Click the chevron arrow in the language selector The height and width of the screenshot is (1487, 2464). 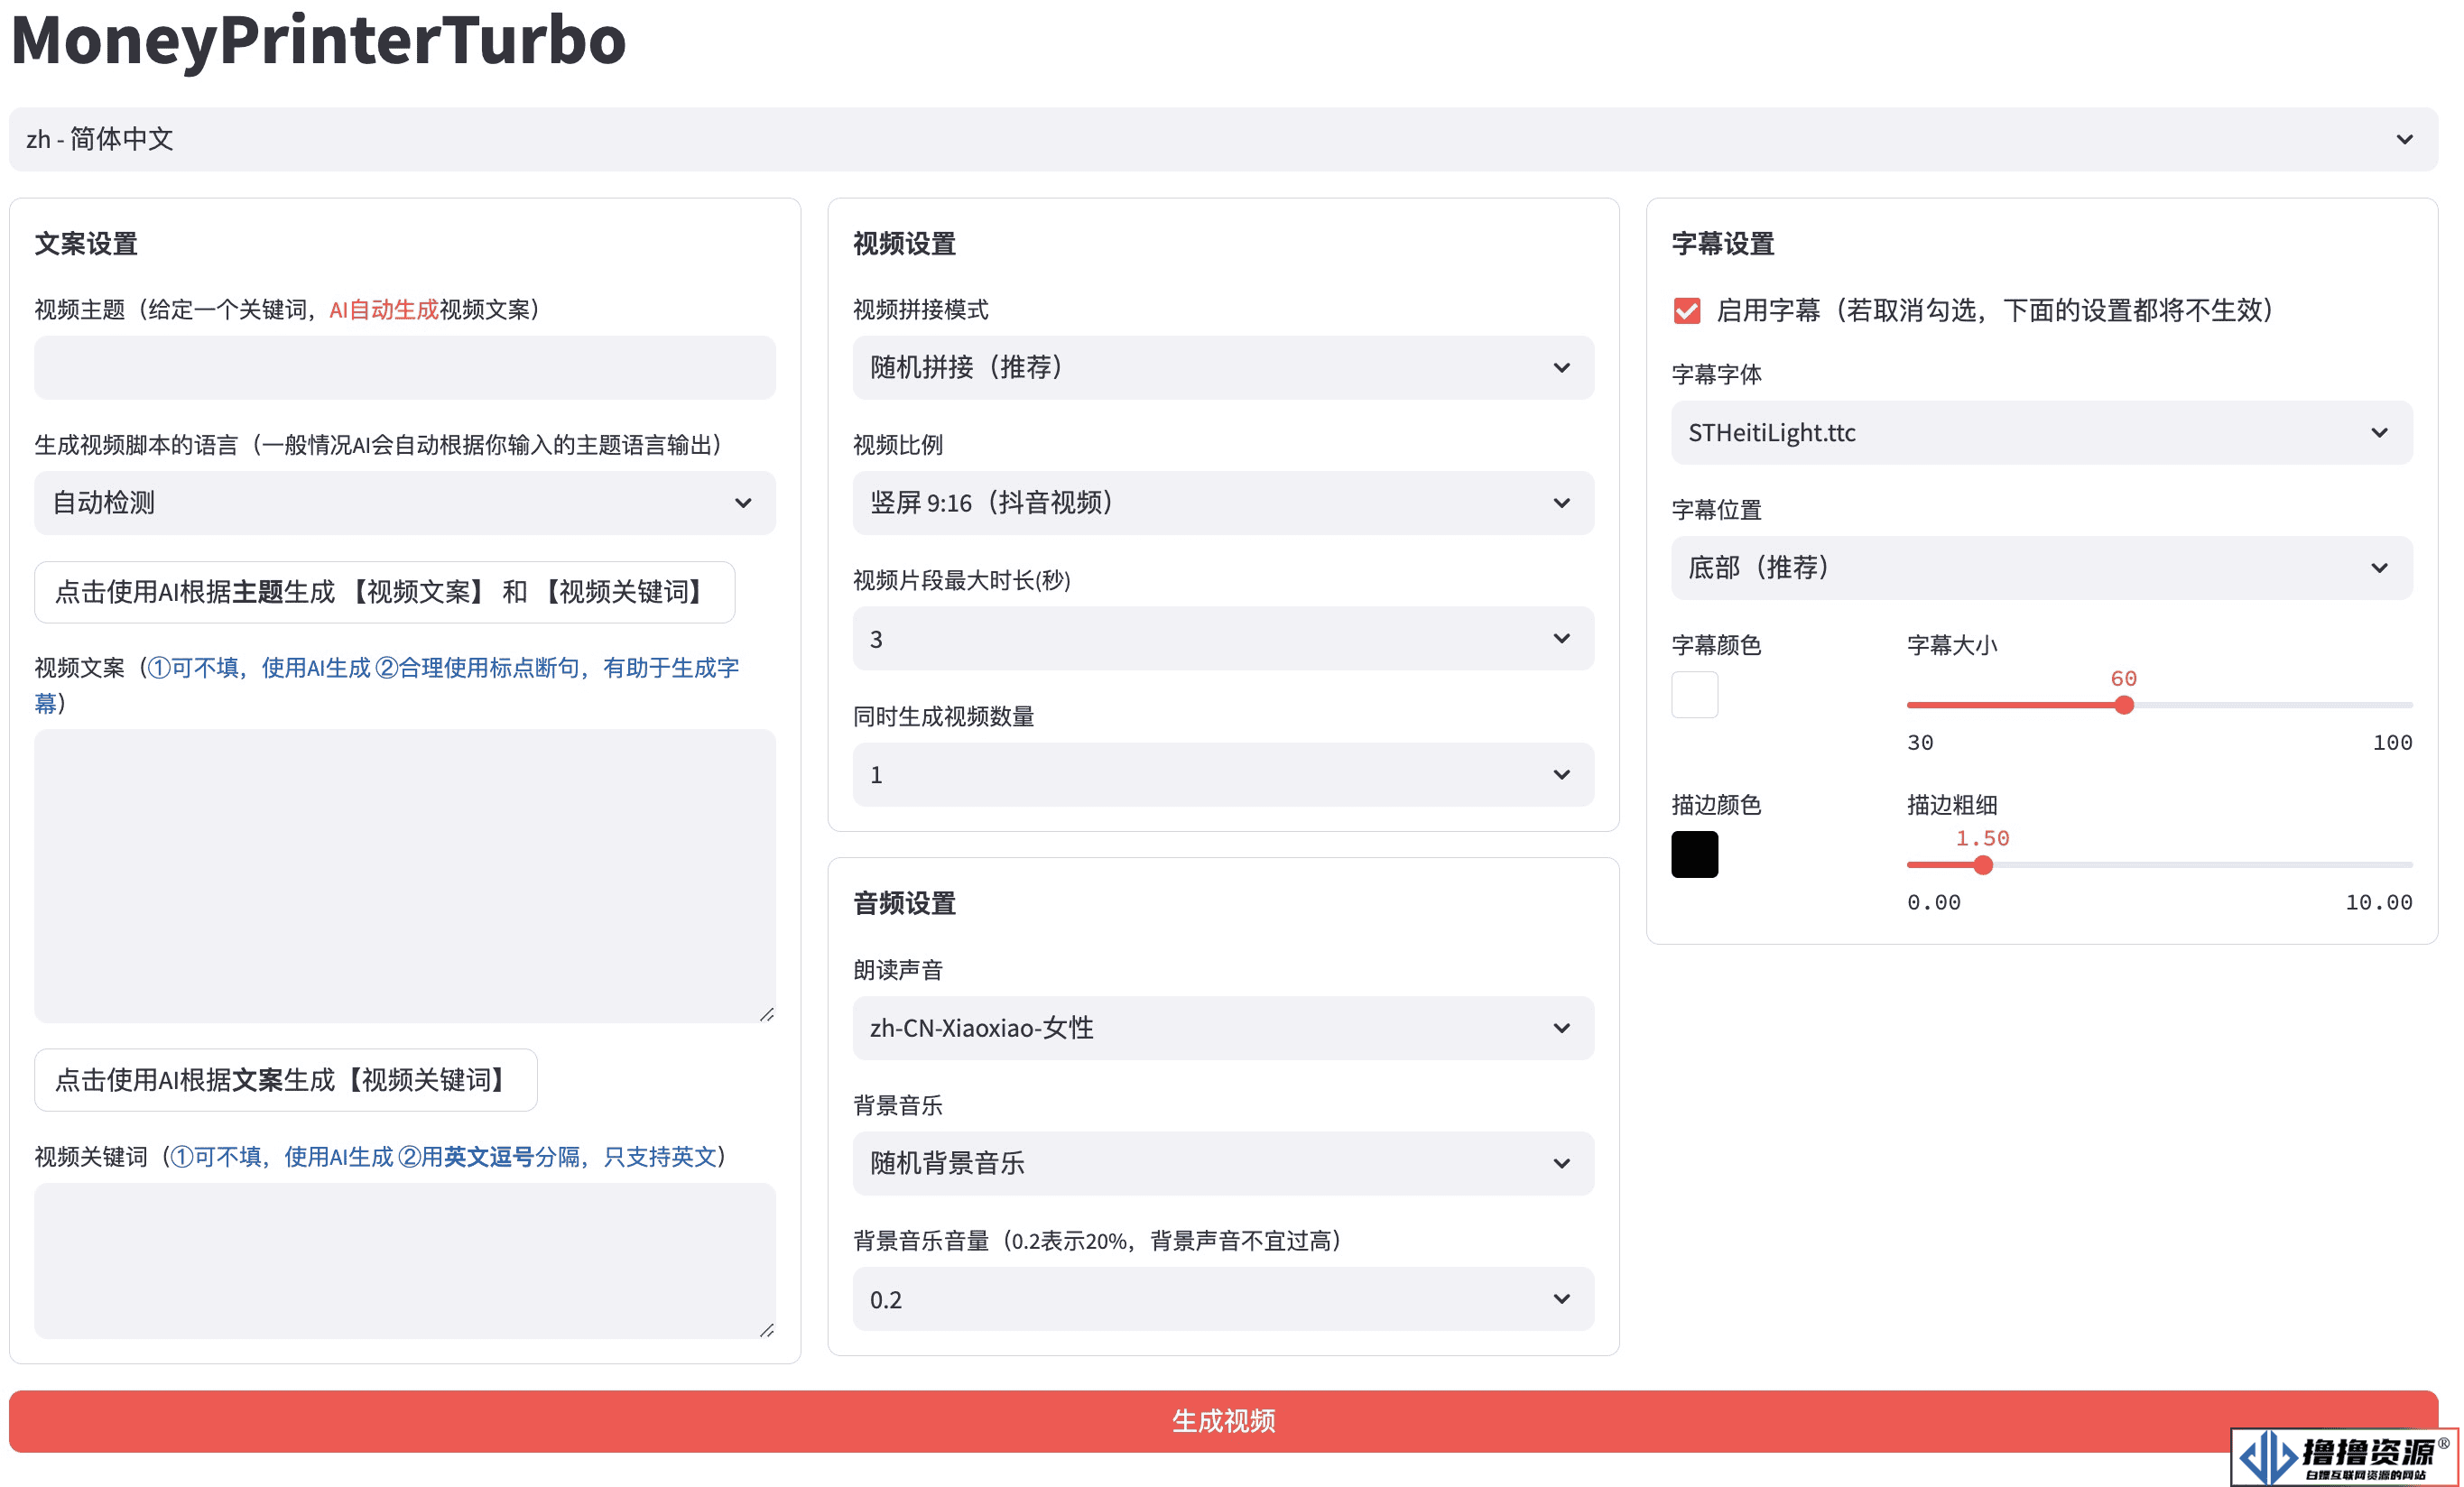tap(2404, 139)
